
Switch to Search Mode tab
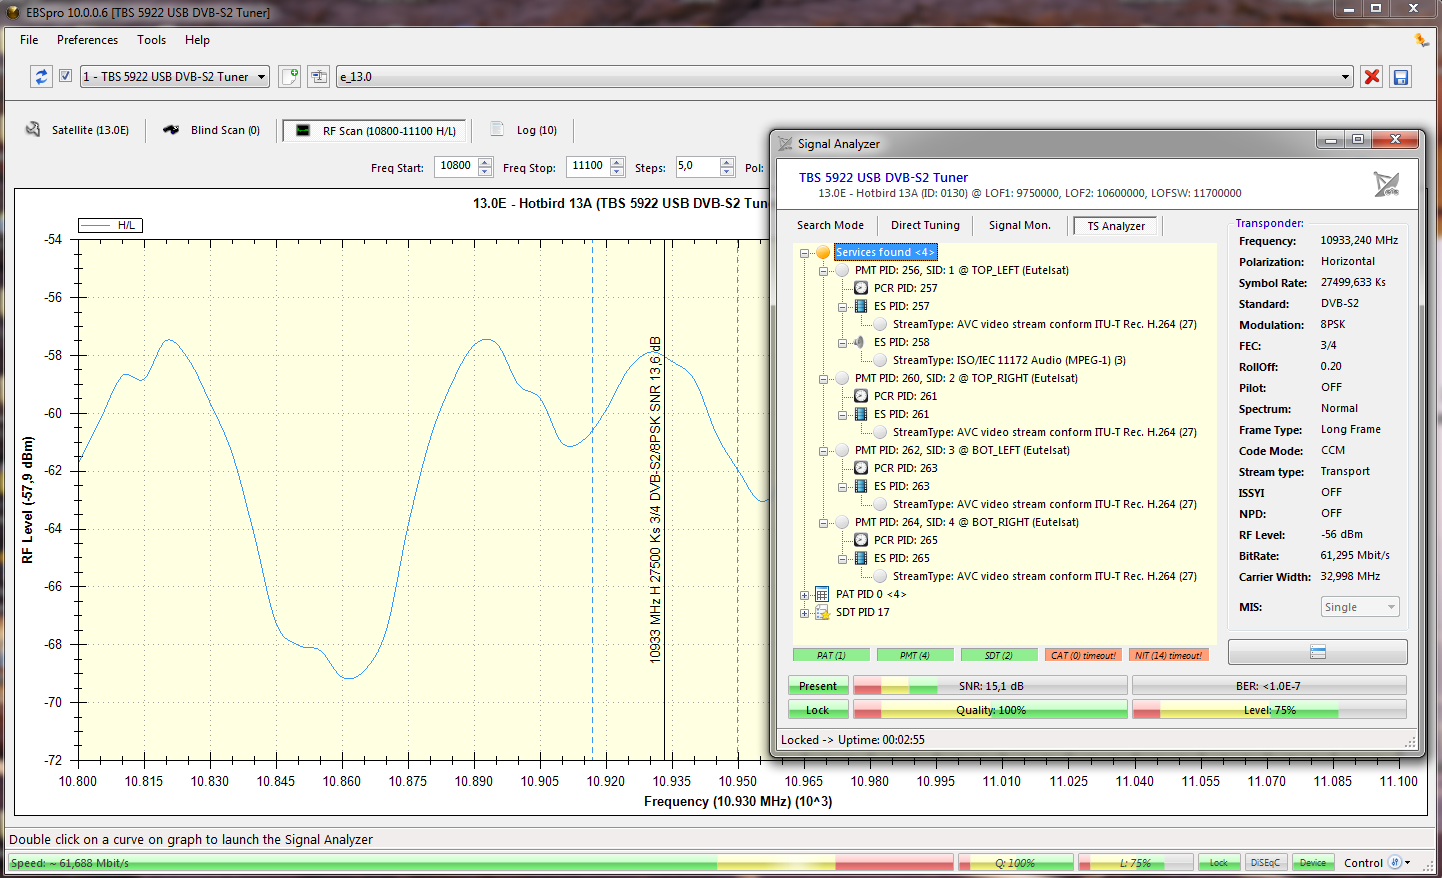[x=830, y=225]
